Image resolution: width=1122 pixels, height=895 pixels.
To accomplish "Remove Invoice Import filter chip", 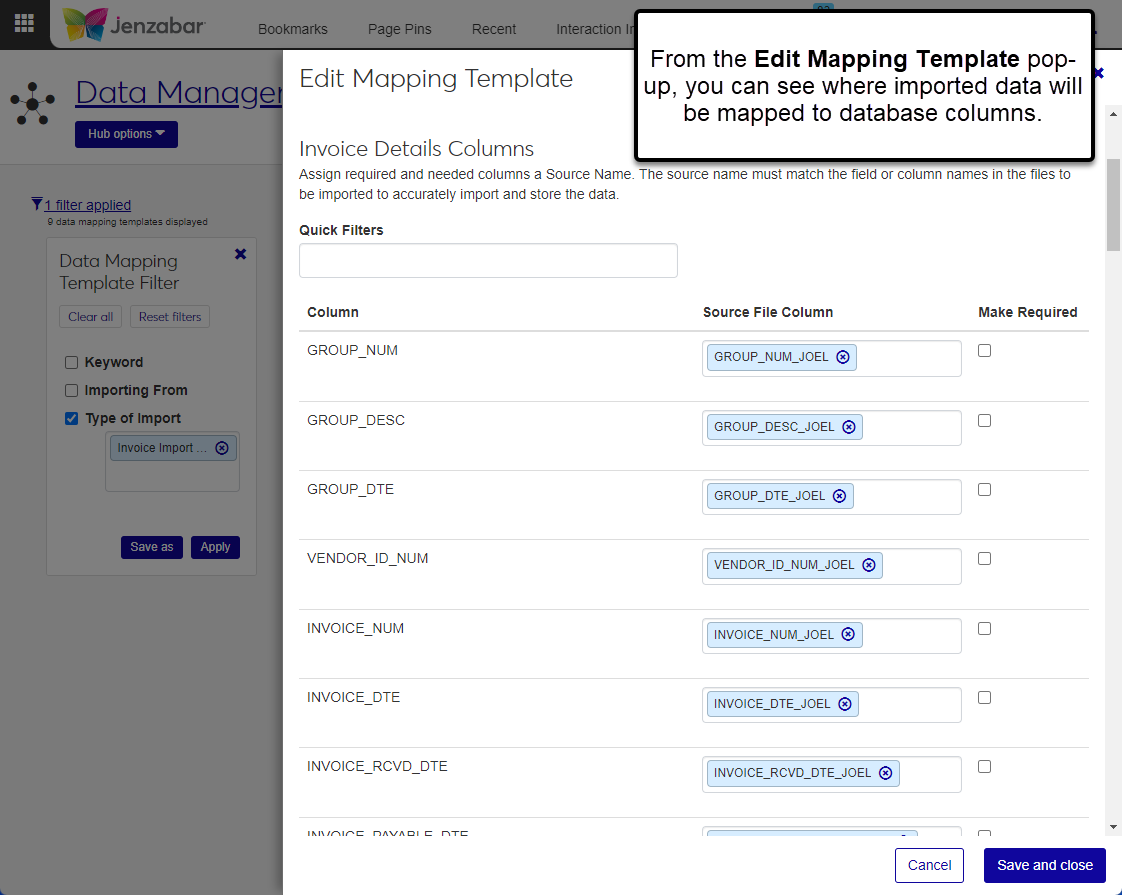I will tap(222, 448).
